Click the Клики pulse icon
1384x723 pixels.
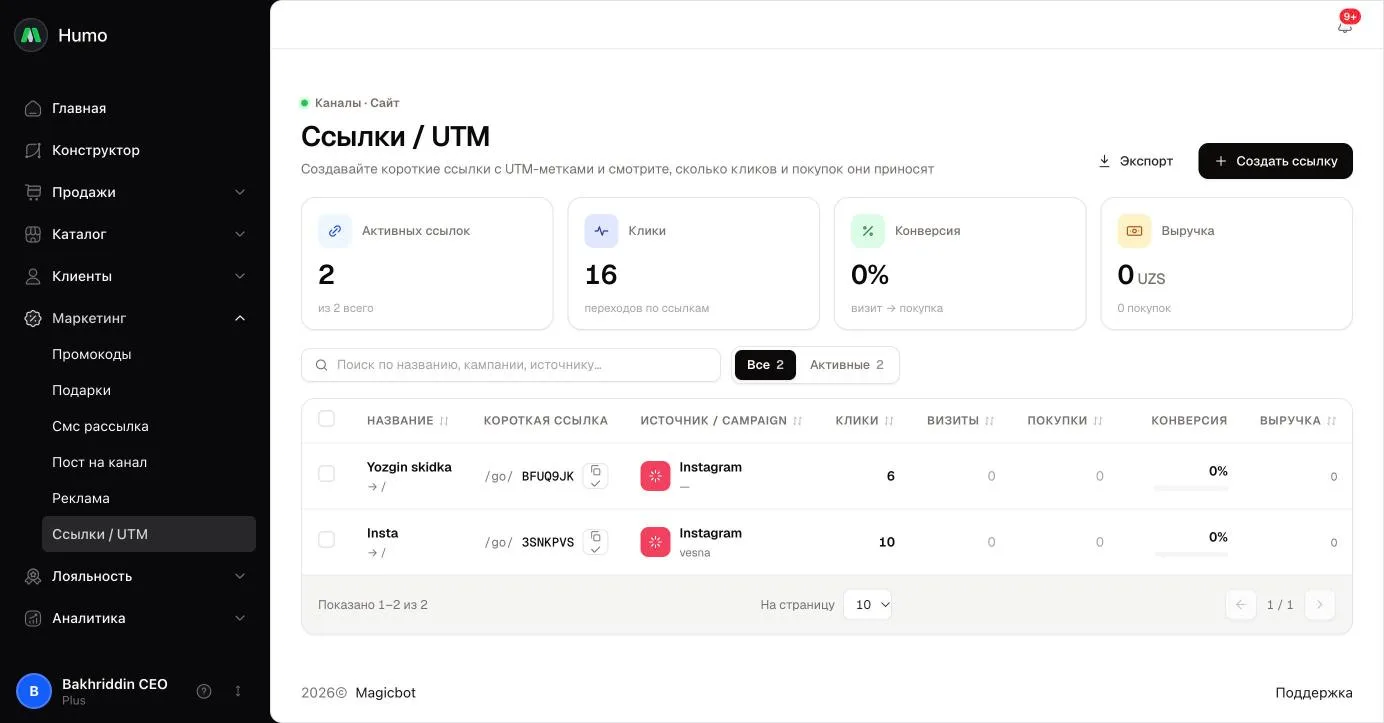[x=601, y=231]
